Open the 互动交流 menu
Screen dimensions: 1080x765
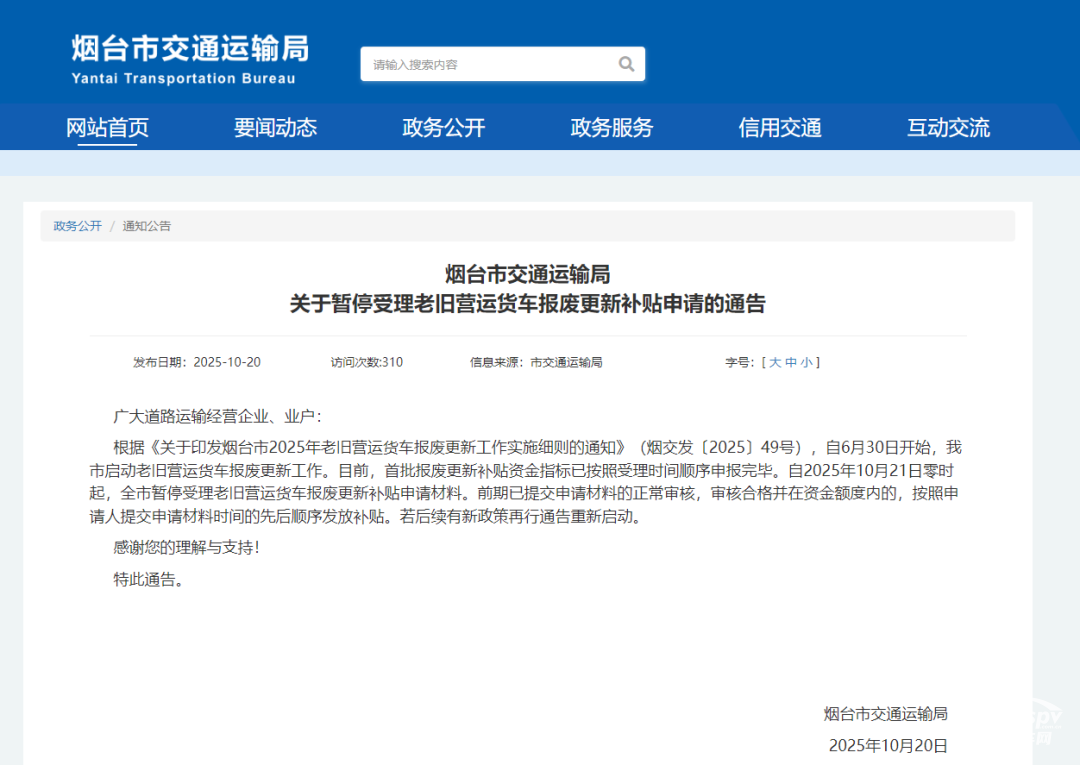948,127
